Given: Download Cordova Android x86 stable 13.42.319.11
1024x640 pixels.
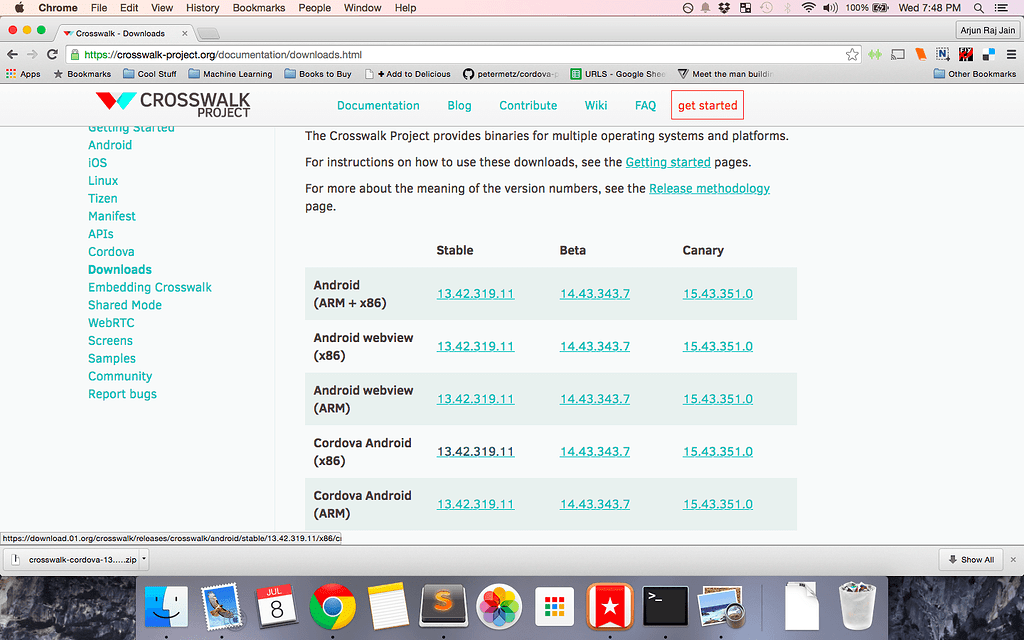Looking at the screenshot, I should [x=475, y=451].
